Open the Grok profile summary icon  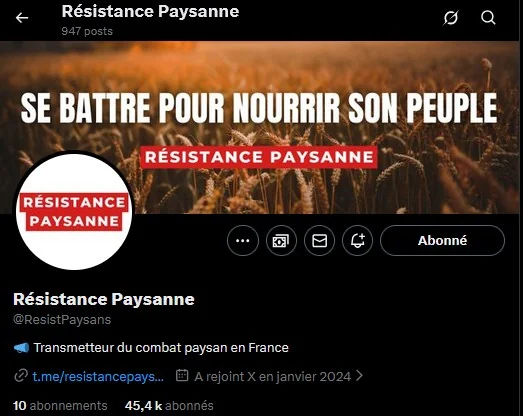pyautogui.click(x=451, y=18)
